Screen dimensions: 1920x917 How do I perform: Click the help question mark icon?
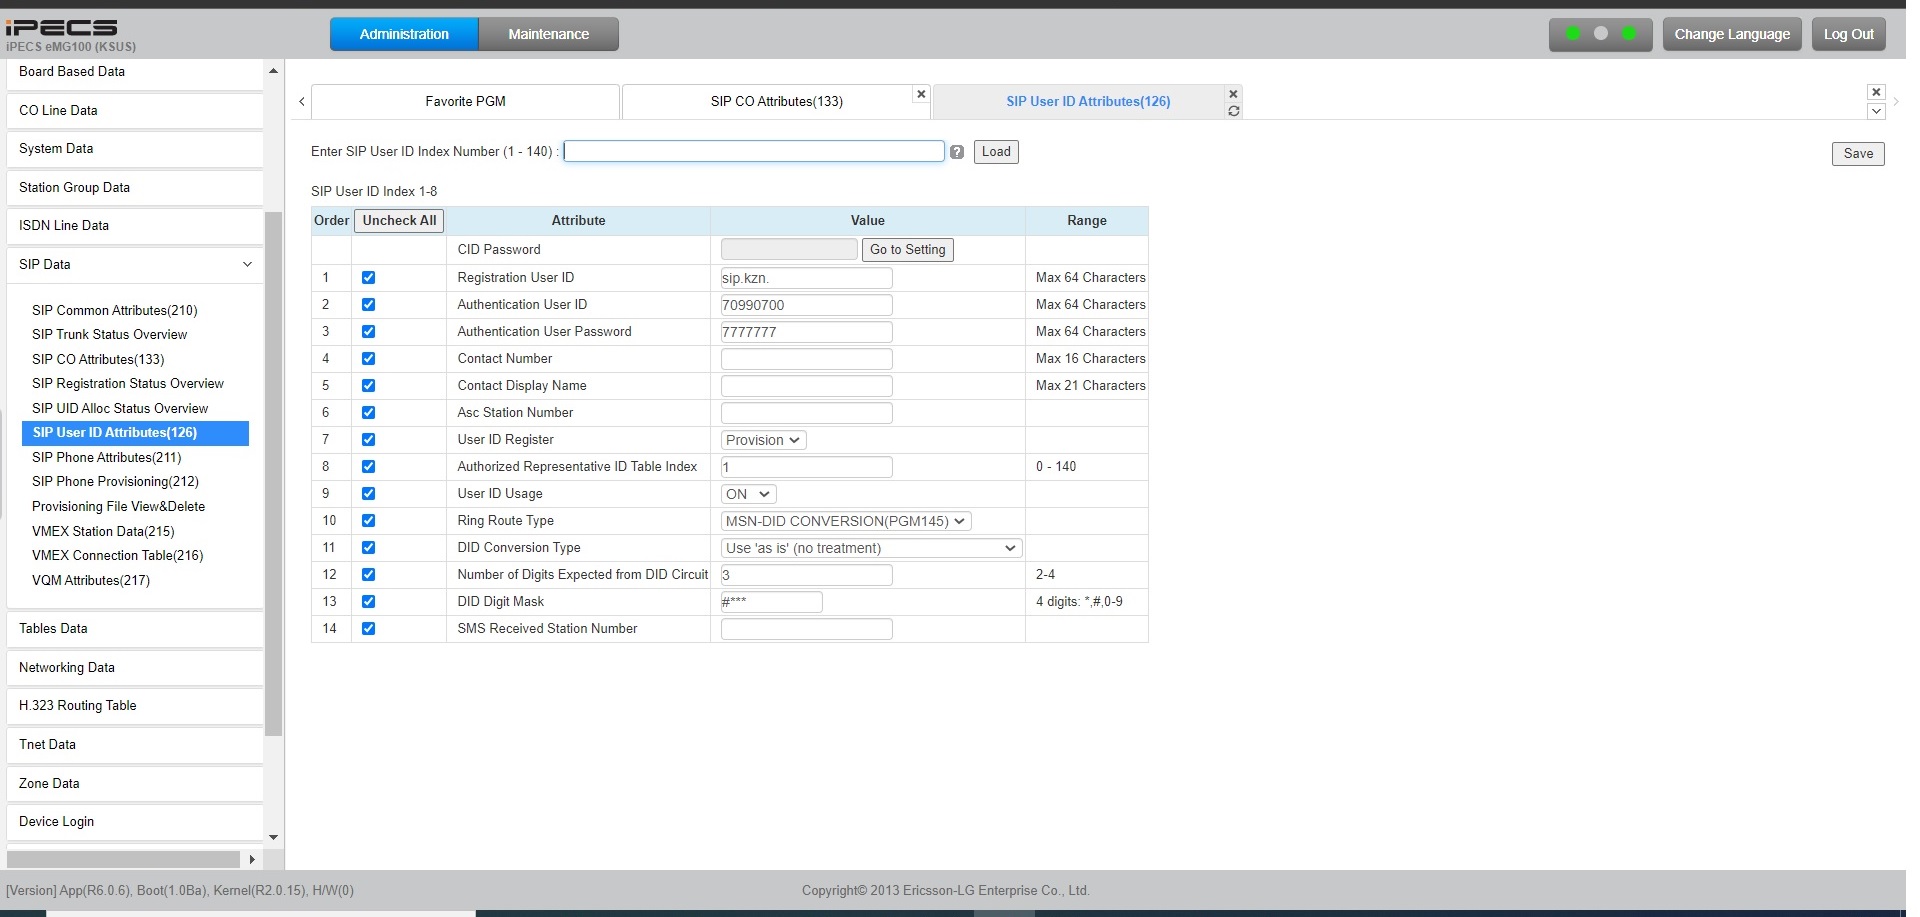coord(957,152)
